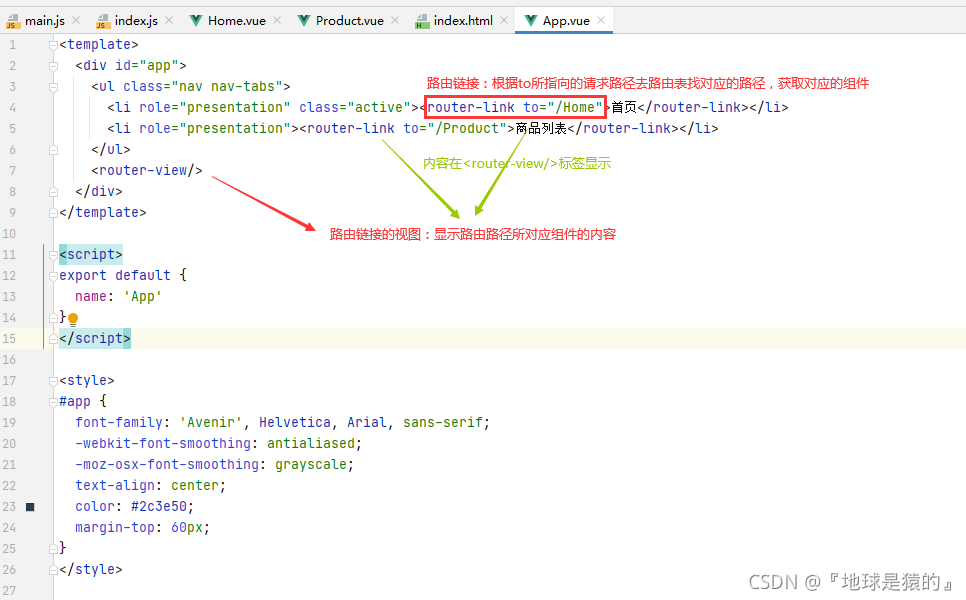Switch to the index.js tab
This screenshot has height=600, width=966.
134,20
